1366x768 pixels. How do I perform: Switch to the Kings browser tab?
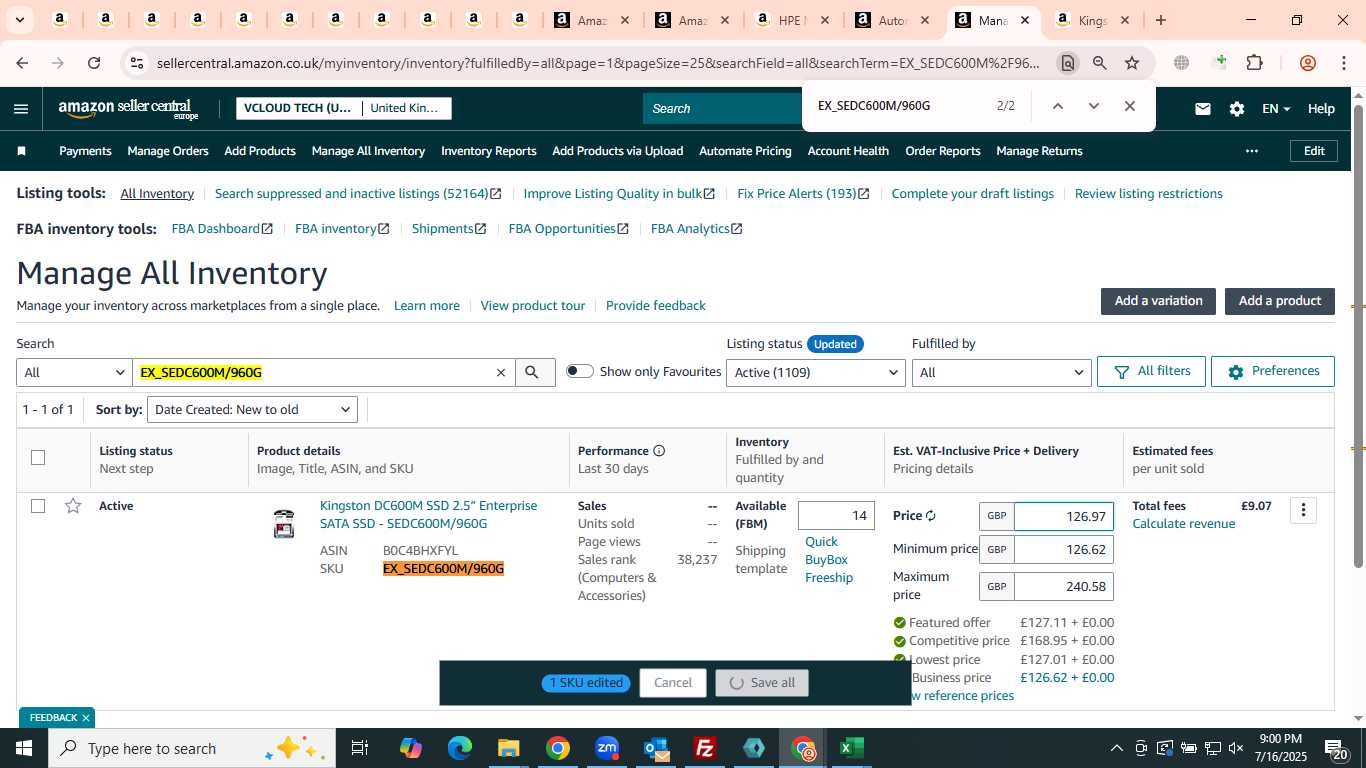pos(1092,20)
